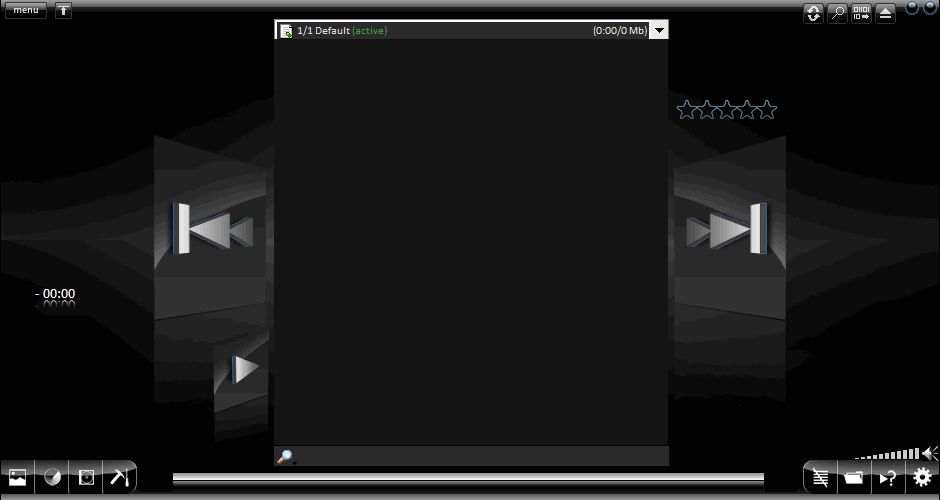
Task: Rate the track two stars
Action: click(x=707, y=110)
